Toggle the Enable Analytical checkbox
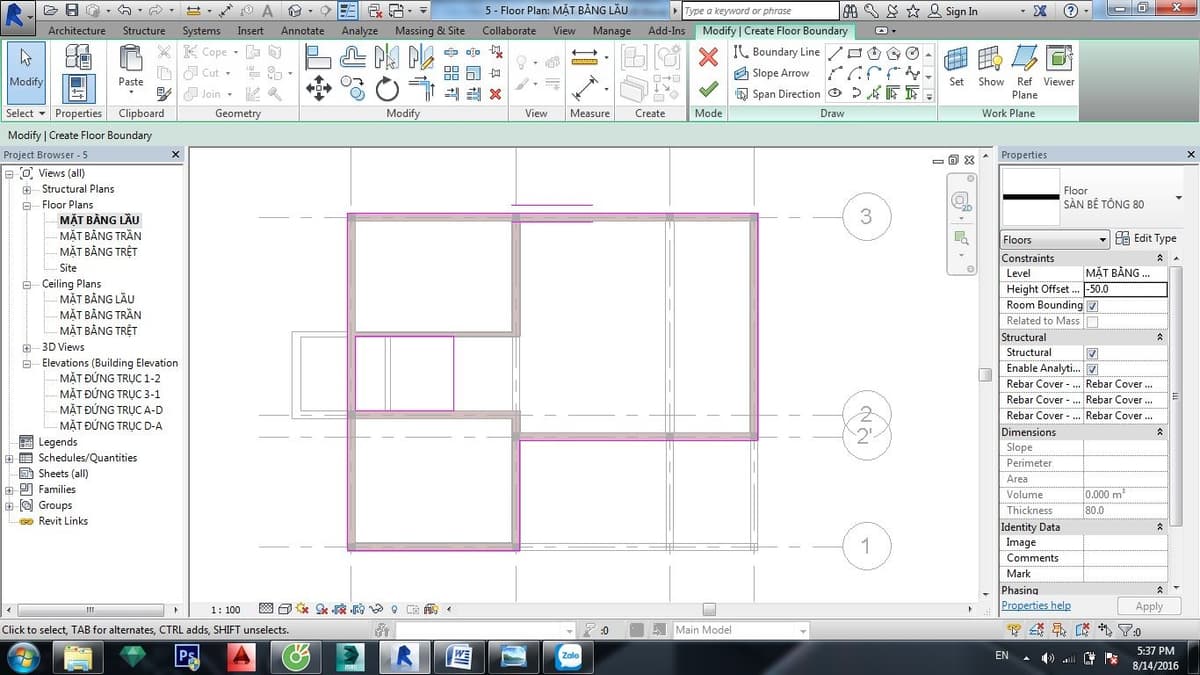Screen dimensions: 1200x675 1092,369
